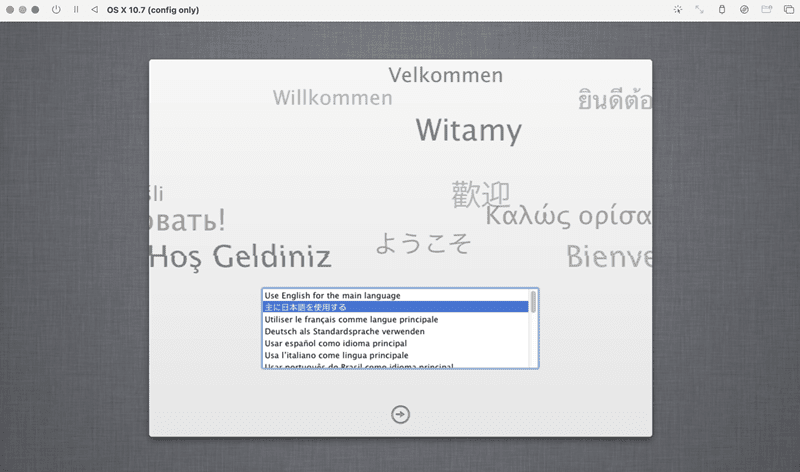The height and width of the screenshot is (472, 800).
Task: Select 'Usar español como idioma principal'
Action: click(395, 343)
